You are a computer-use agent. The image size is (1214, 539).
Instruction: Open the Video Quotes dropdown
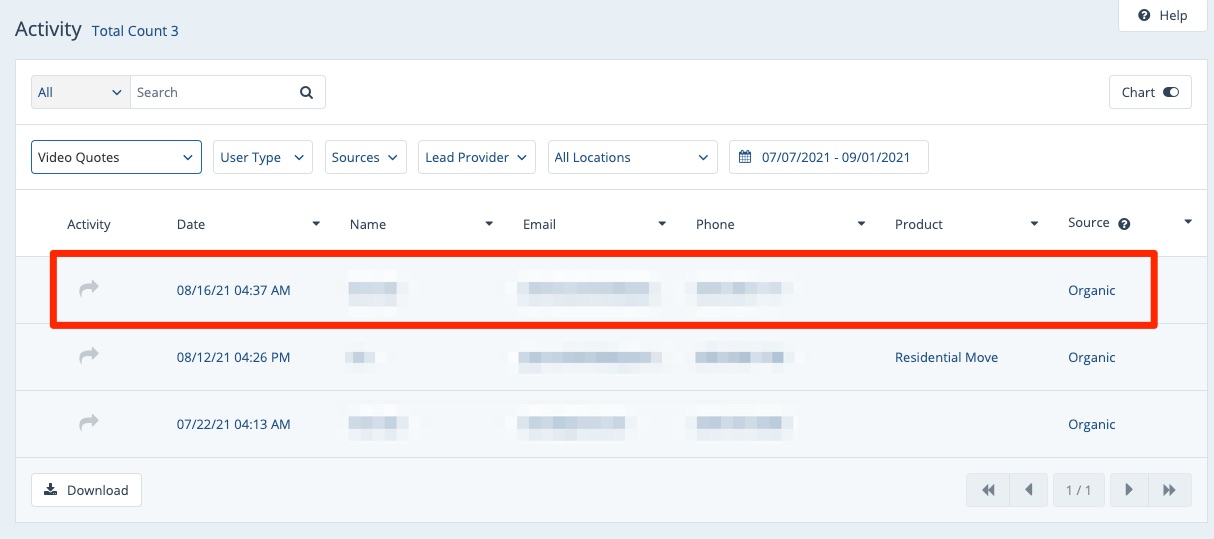(x=116, y=157)
